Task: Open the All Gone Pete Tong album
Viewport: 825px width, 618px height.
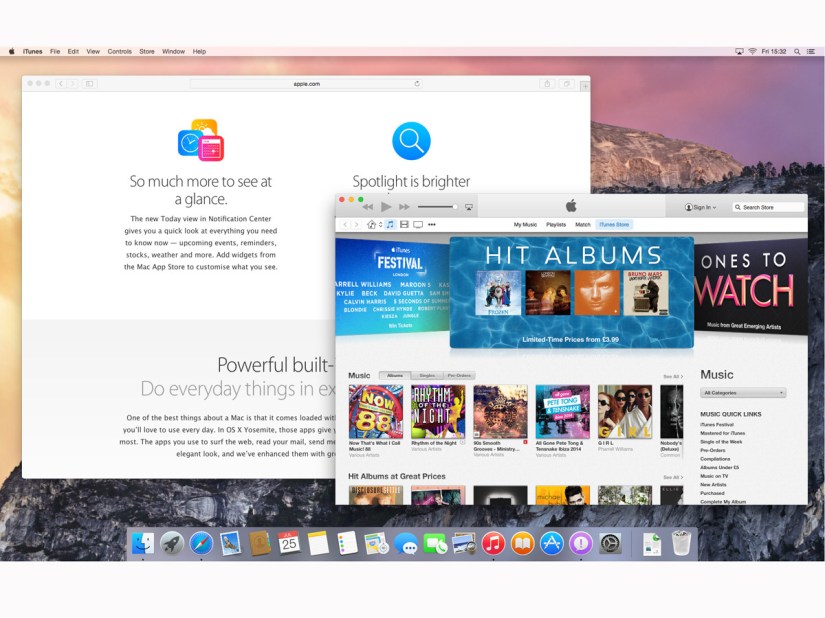Action: pos(562,411)
